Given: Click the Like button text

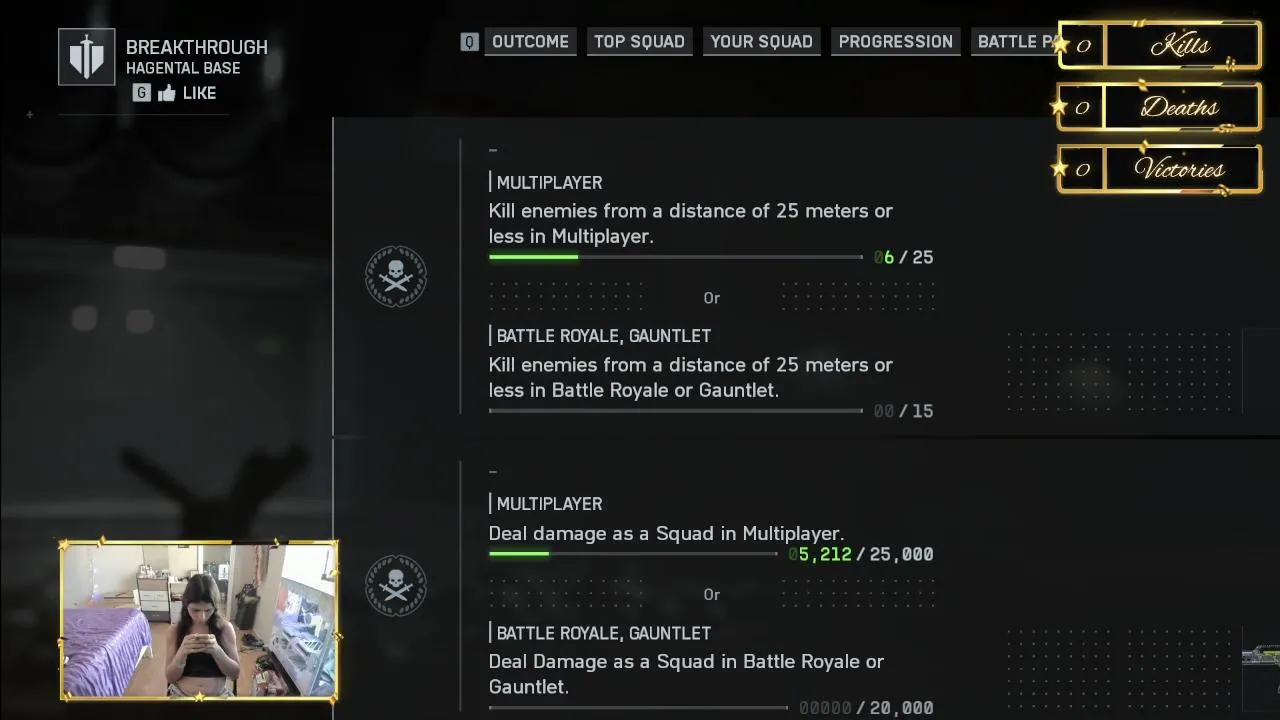Looking at the screenshot, I should (x=199, y=93).
